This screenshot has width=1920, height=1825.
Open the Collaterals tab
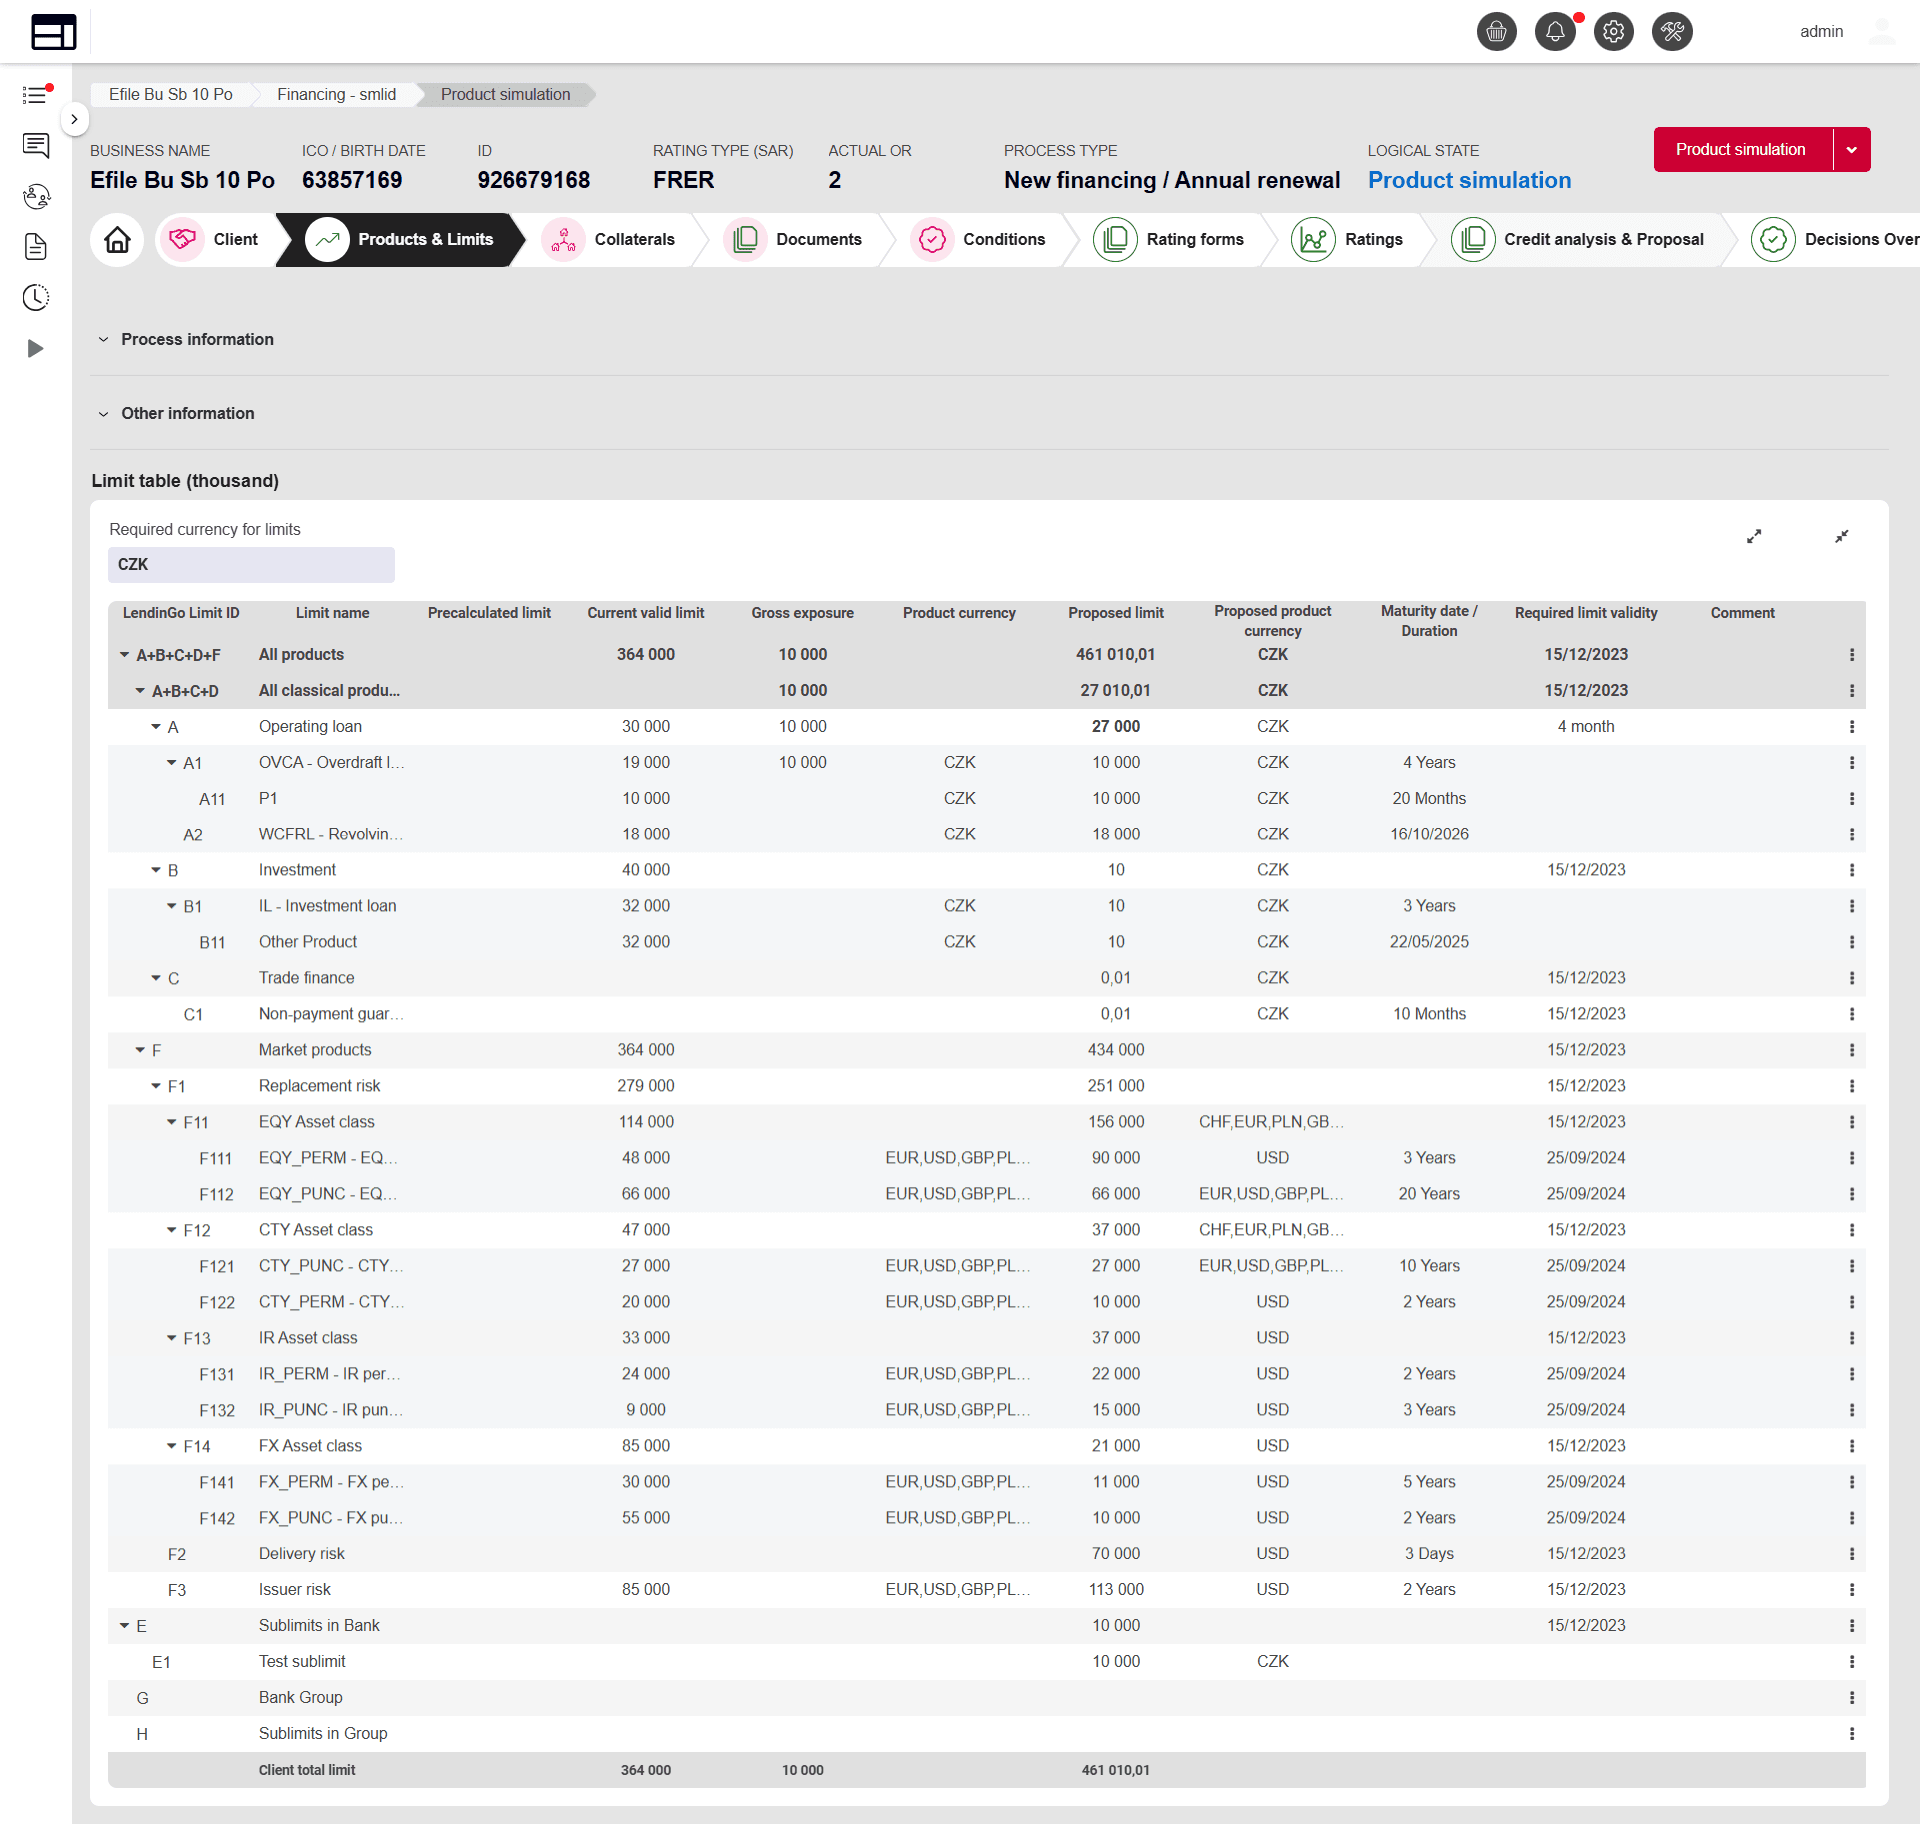point(633,238)
